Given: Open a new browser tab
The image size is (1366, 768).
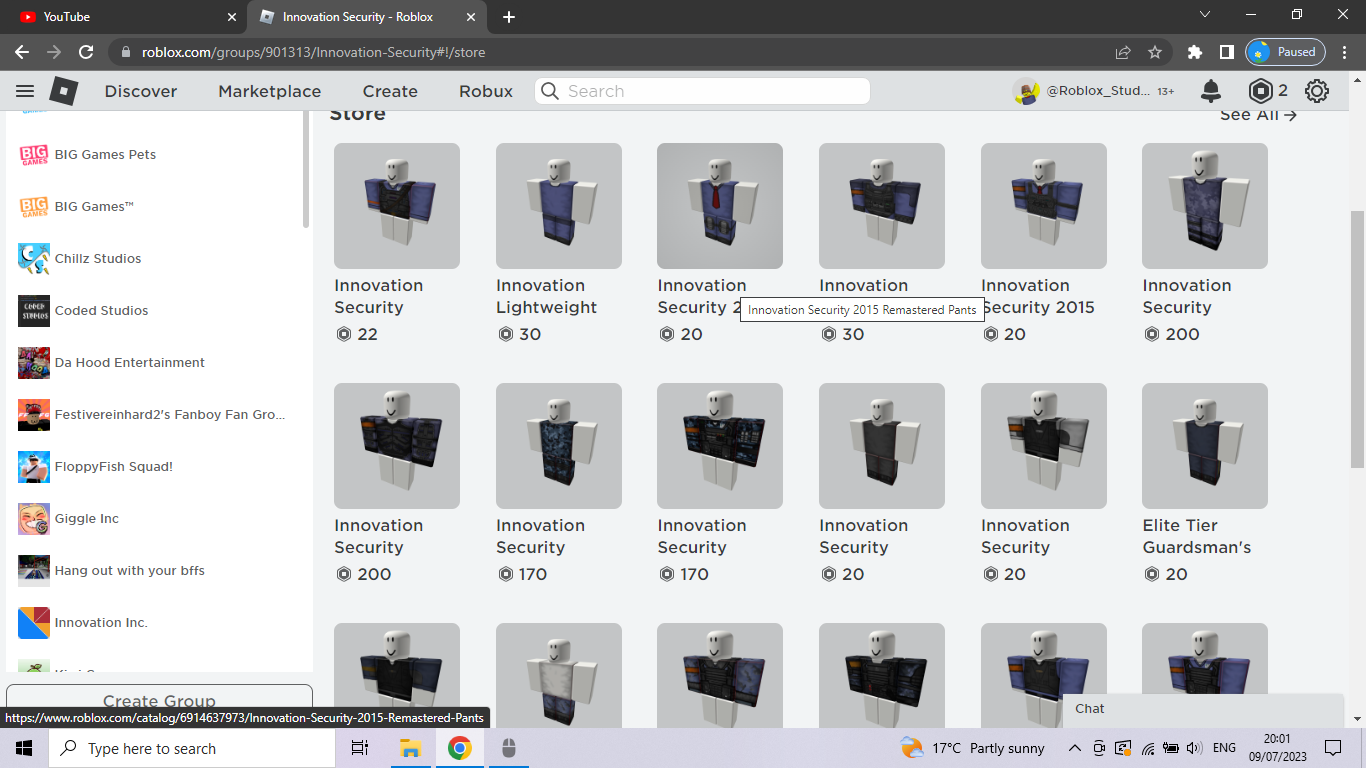Looking at the screenshot, I should pos(509,17).
